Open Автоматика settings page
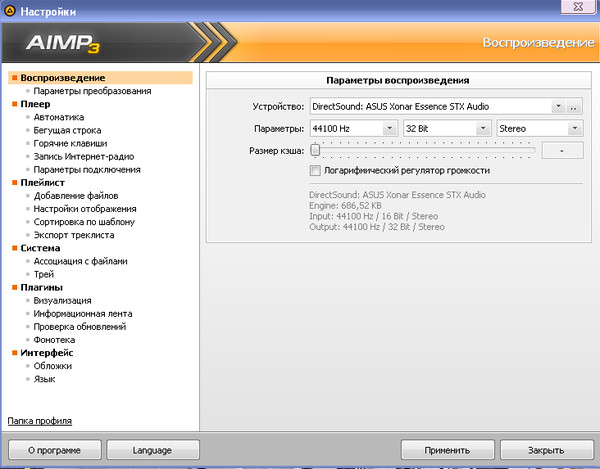The width and height of the screenshot is (600, 469). tap(59, 117)
